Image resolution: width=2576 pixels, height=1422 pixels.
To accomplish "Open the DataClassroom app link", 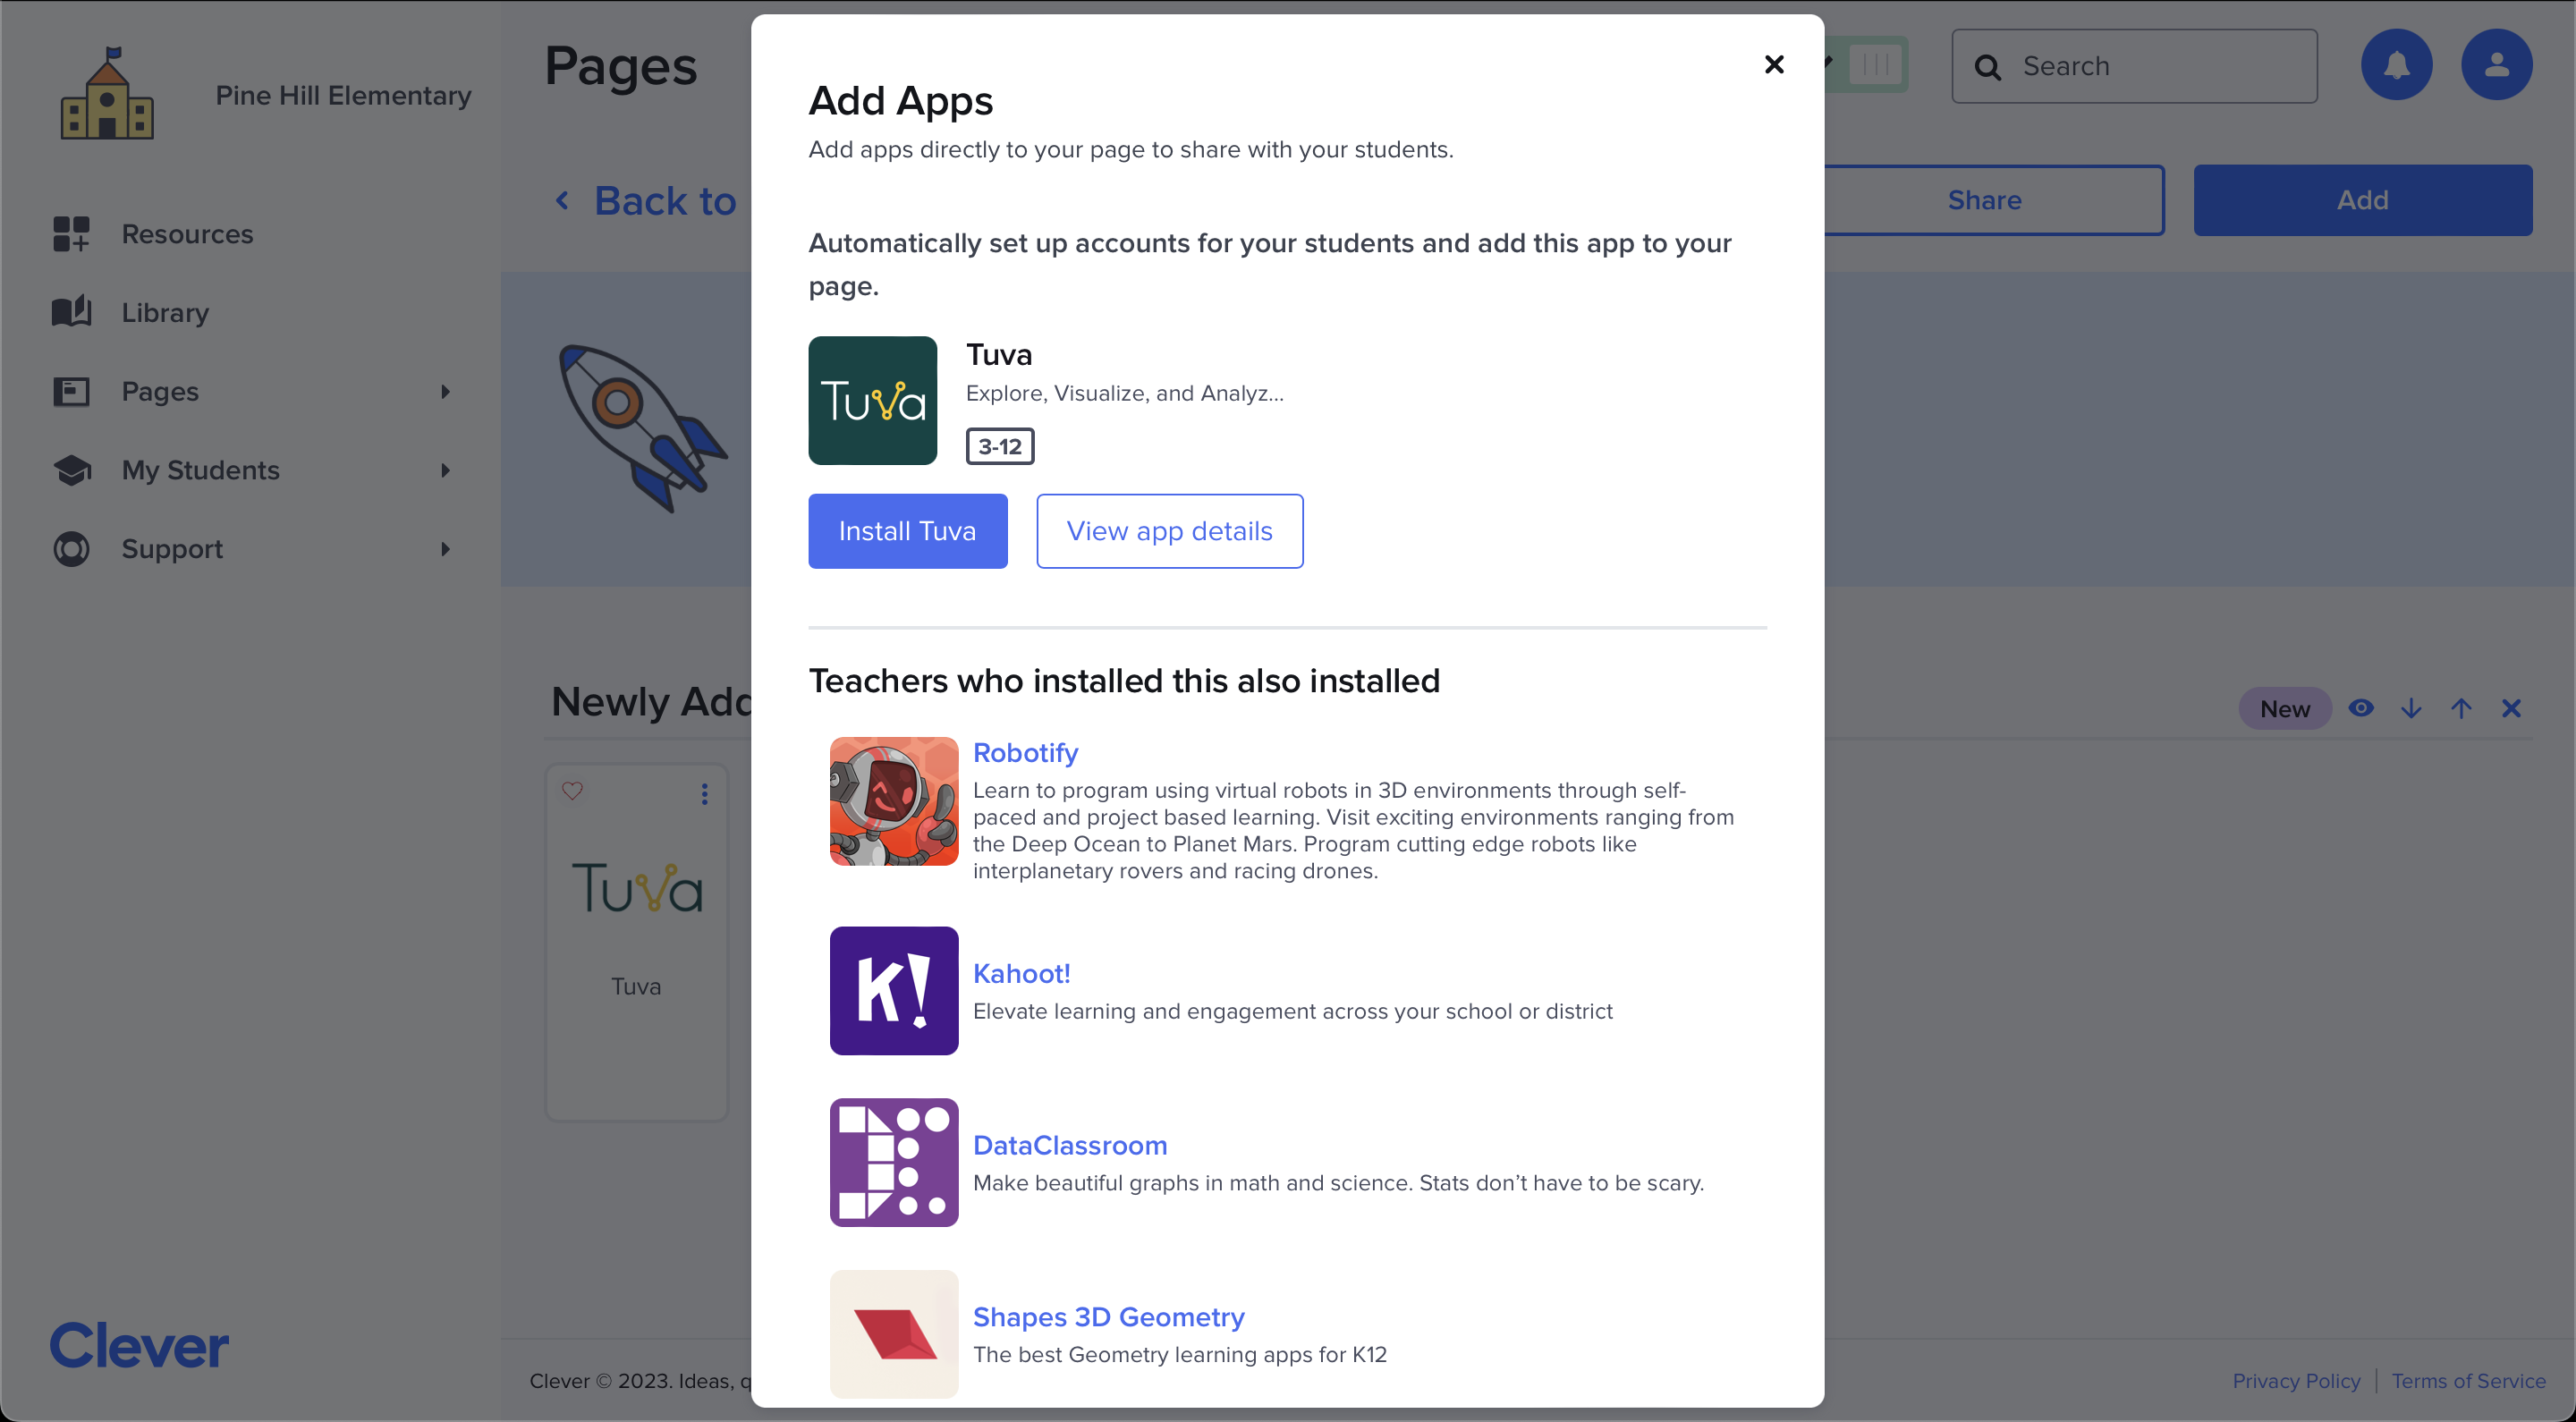I will click(1070, 1145).
